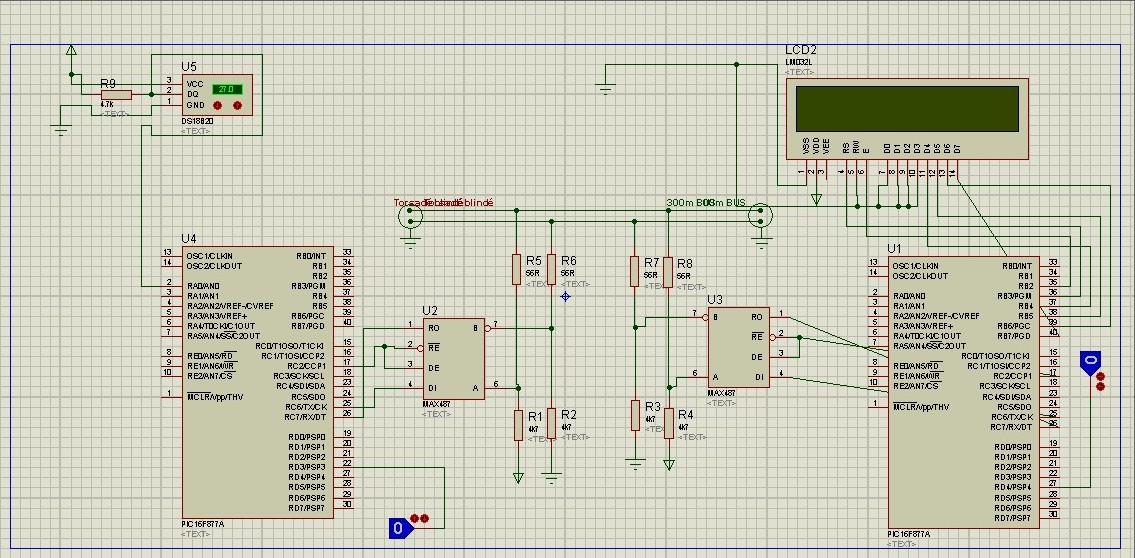Image resolution: width=1135 pixels, height=558 pixels.
Task: Select the U1 PIC16F877A microcontroller body
Action: [963, 392]
